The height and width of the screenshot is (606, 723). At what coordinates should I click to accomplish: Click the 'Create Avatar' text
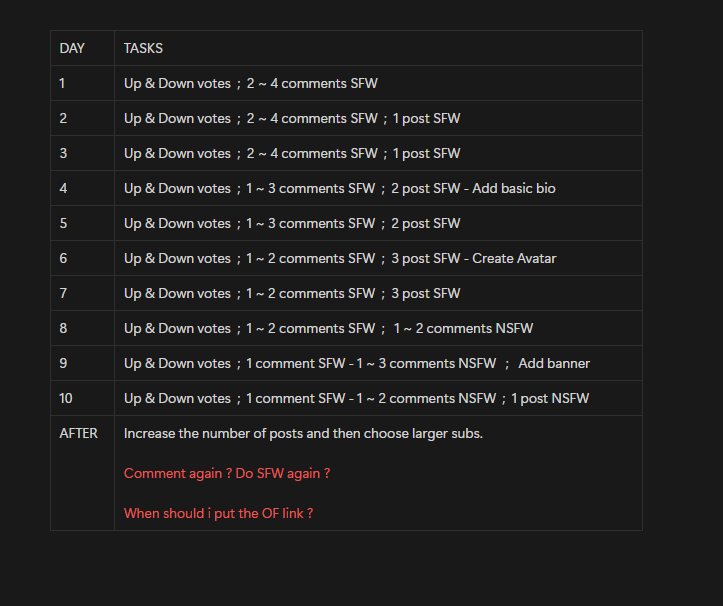point(514,259)
